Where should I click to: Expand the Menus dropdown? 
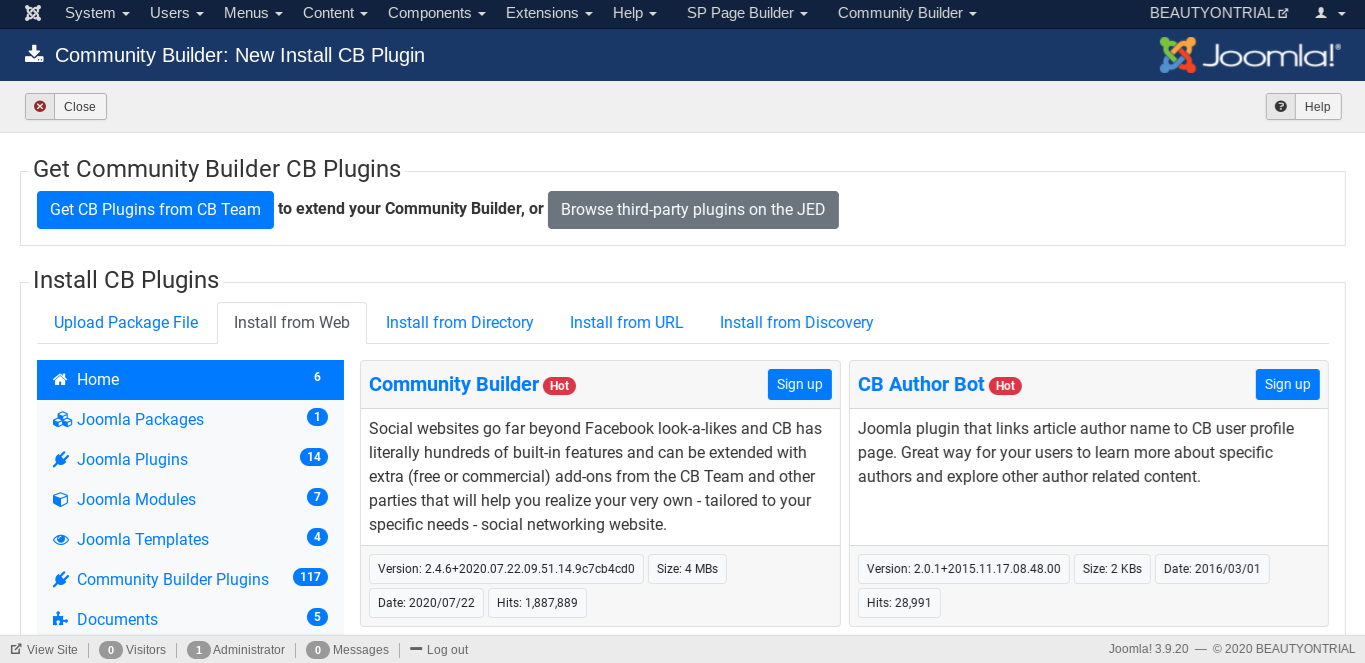pos(253,13)
